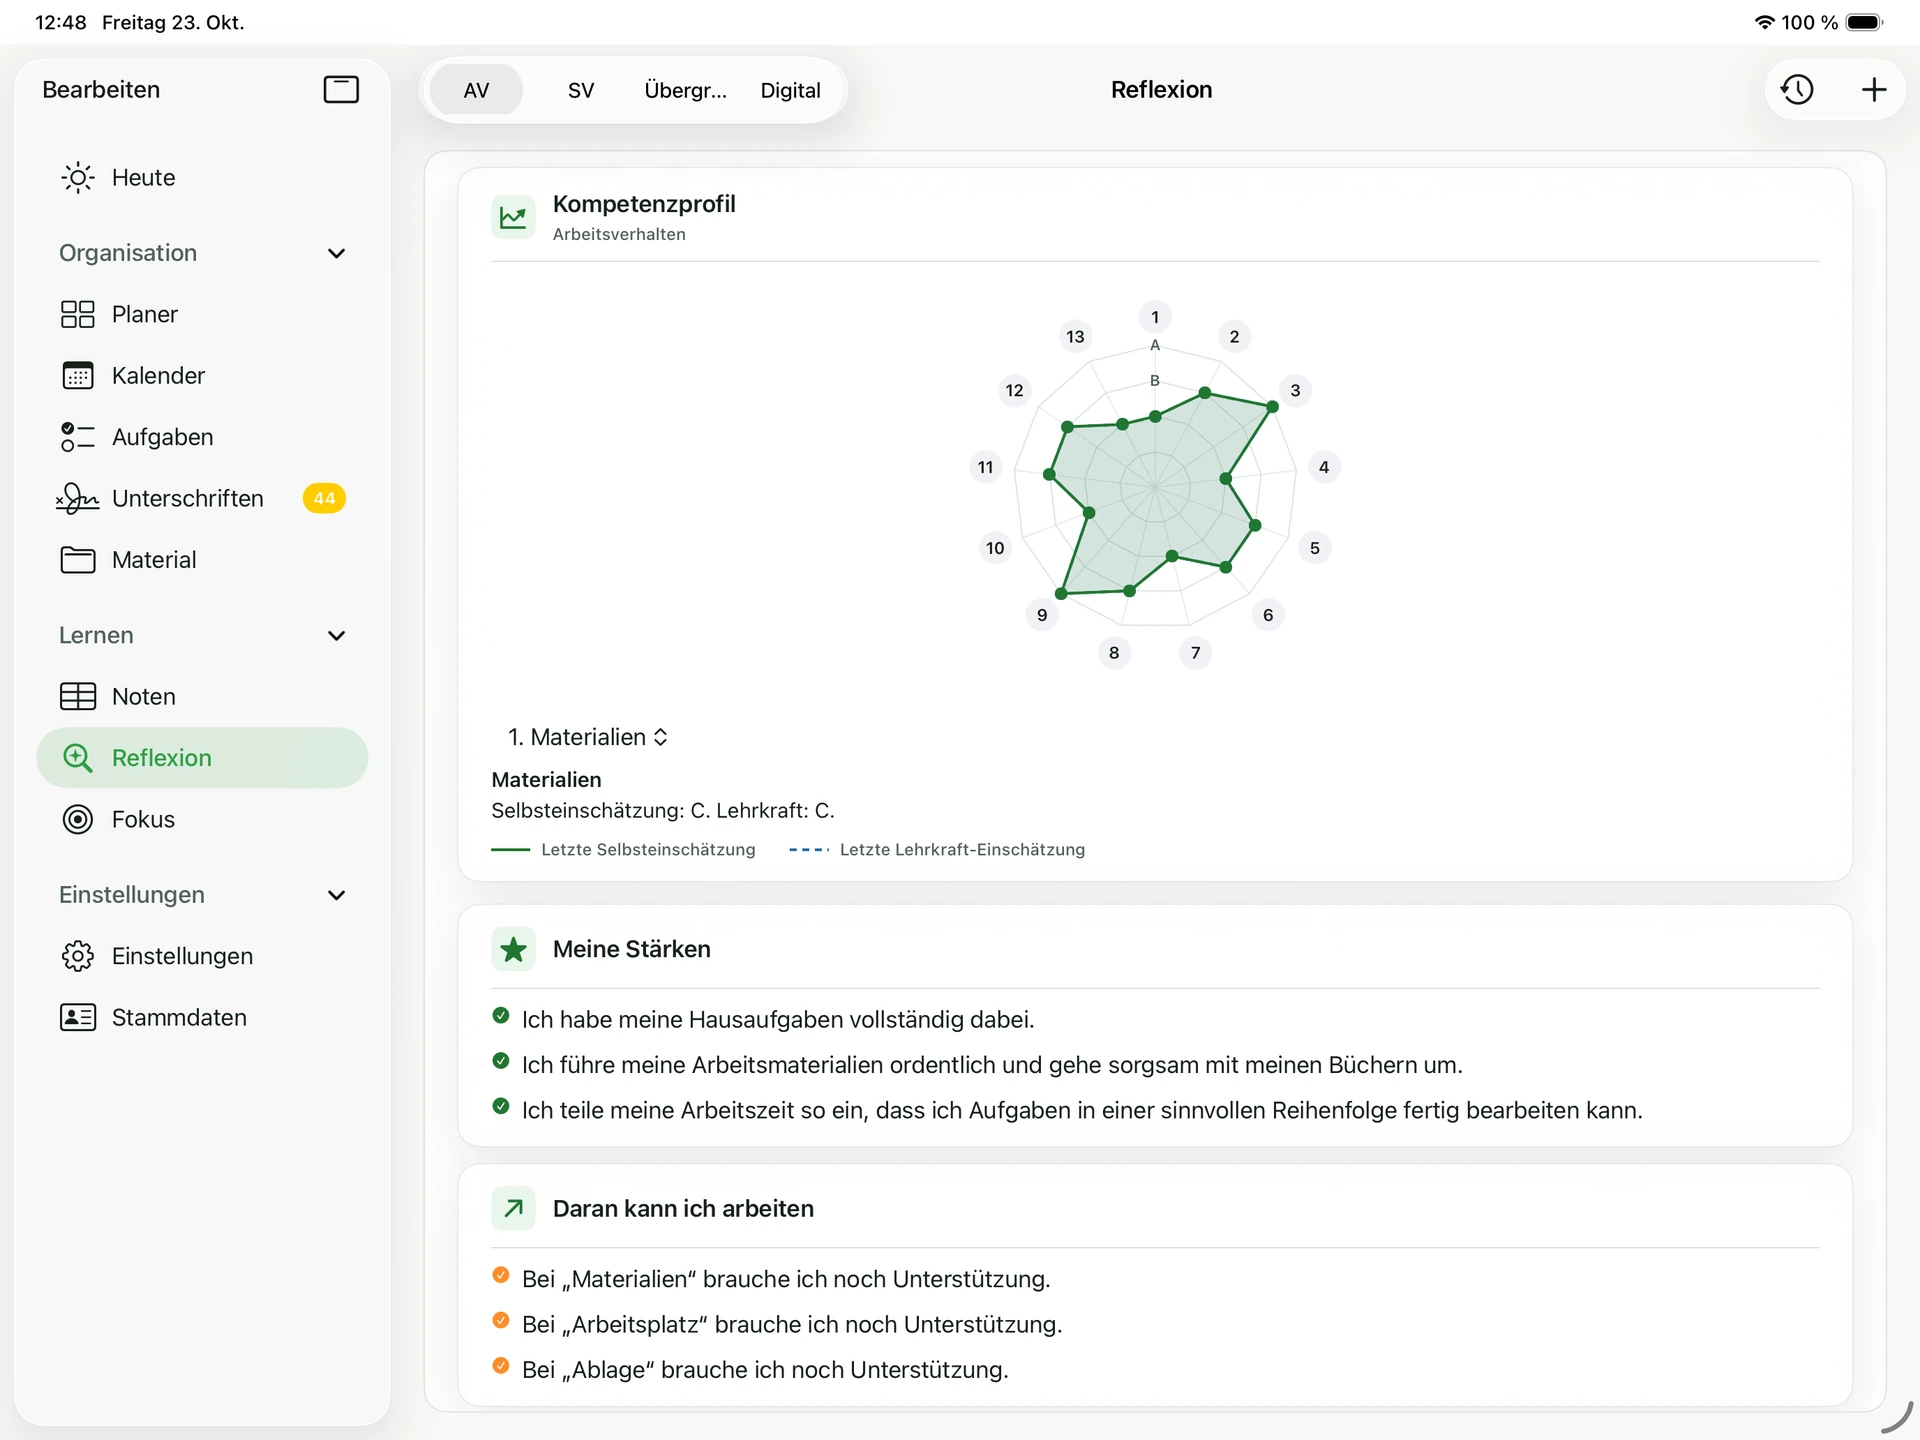Collapse the Organisation section chevron
The height and width of the screenshot is (1440, 1920).
tap(337, 253)
